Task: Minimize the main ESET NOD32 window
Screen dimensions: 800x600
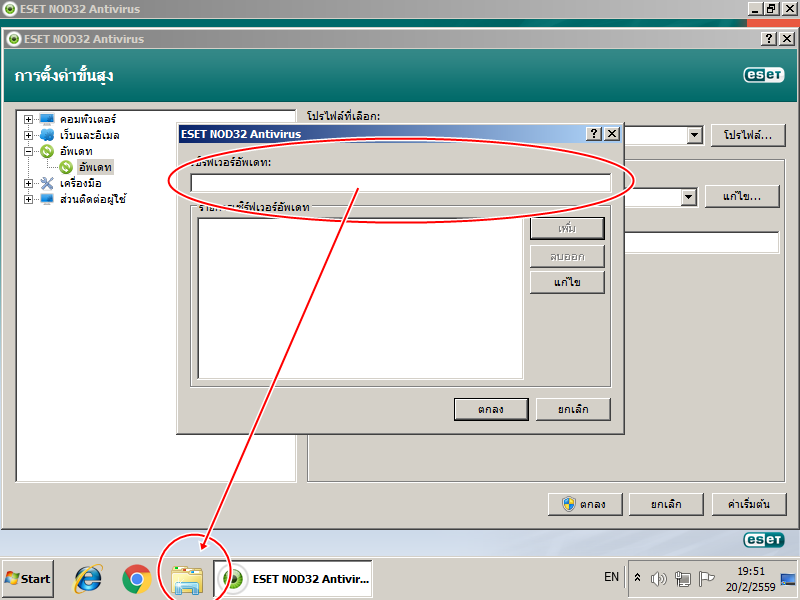Action: pos(755,9)
